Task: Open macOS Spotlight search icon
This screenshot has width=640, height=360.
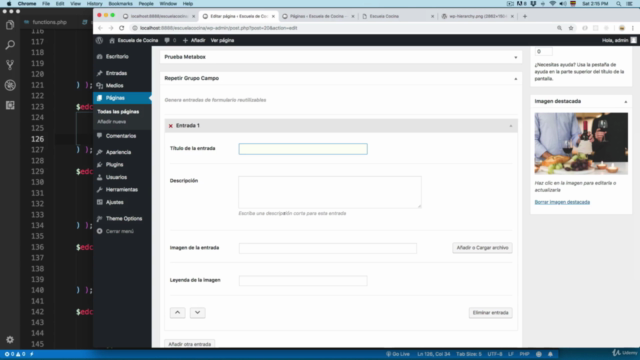Action: 619,4
